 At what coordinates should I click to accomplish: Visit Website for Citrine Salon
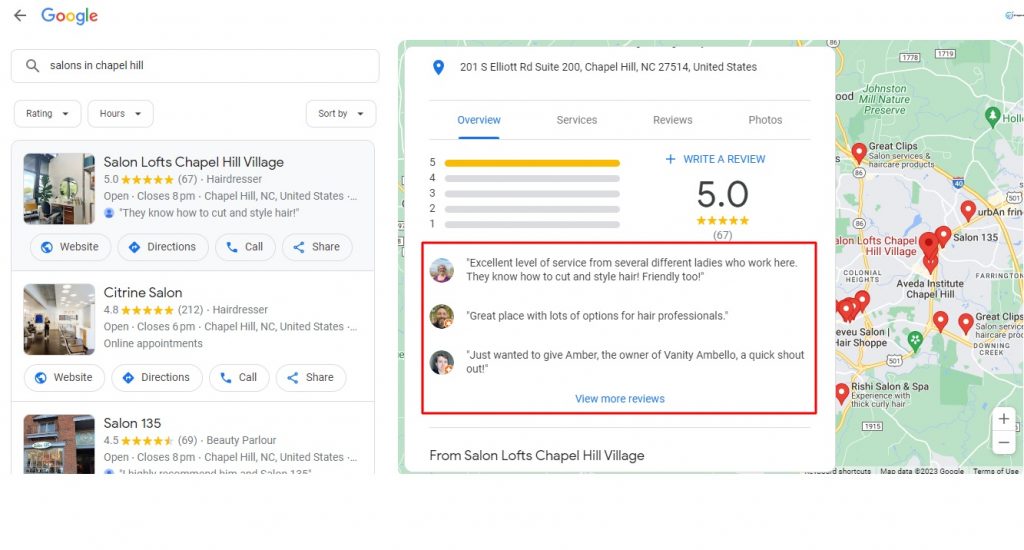[64, 378]
